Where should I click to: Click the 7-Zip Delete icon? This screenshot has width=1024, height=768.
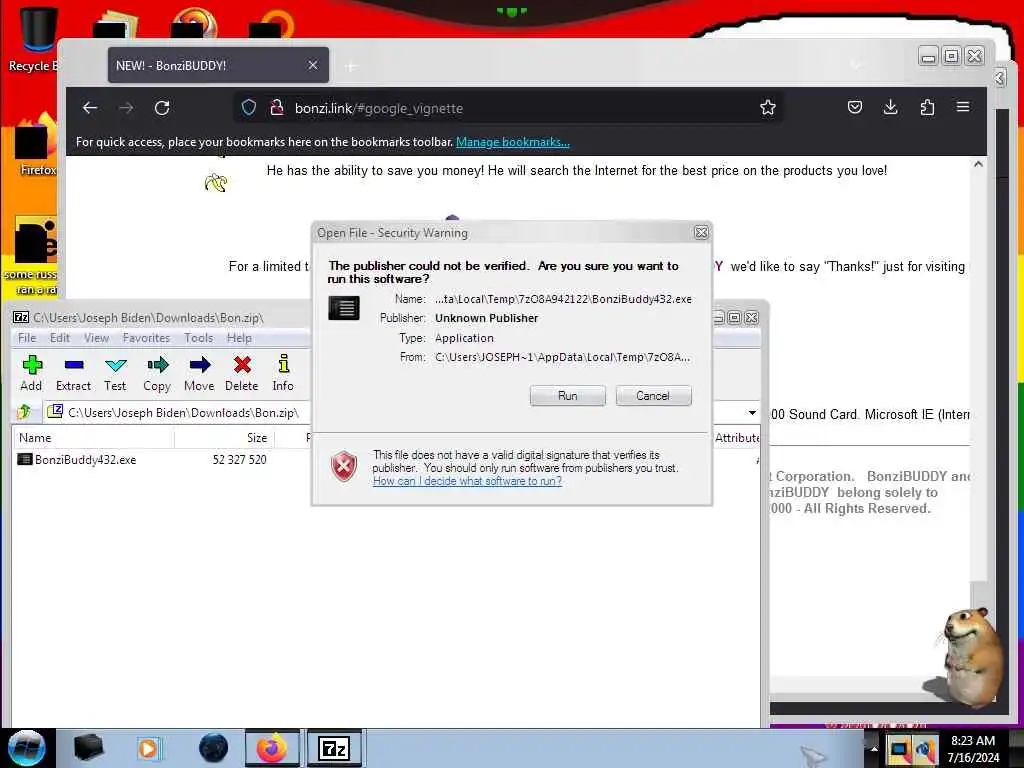pyautogui.click(x=242, y=373)
